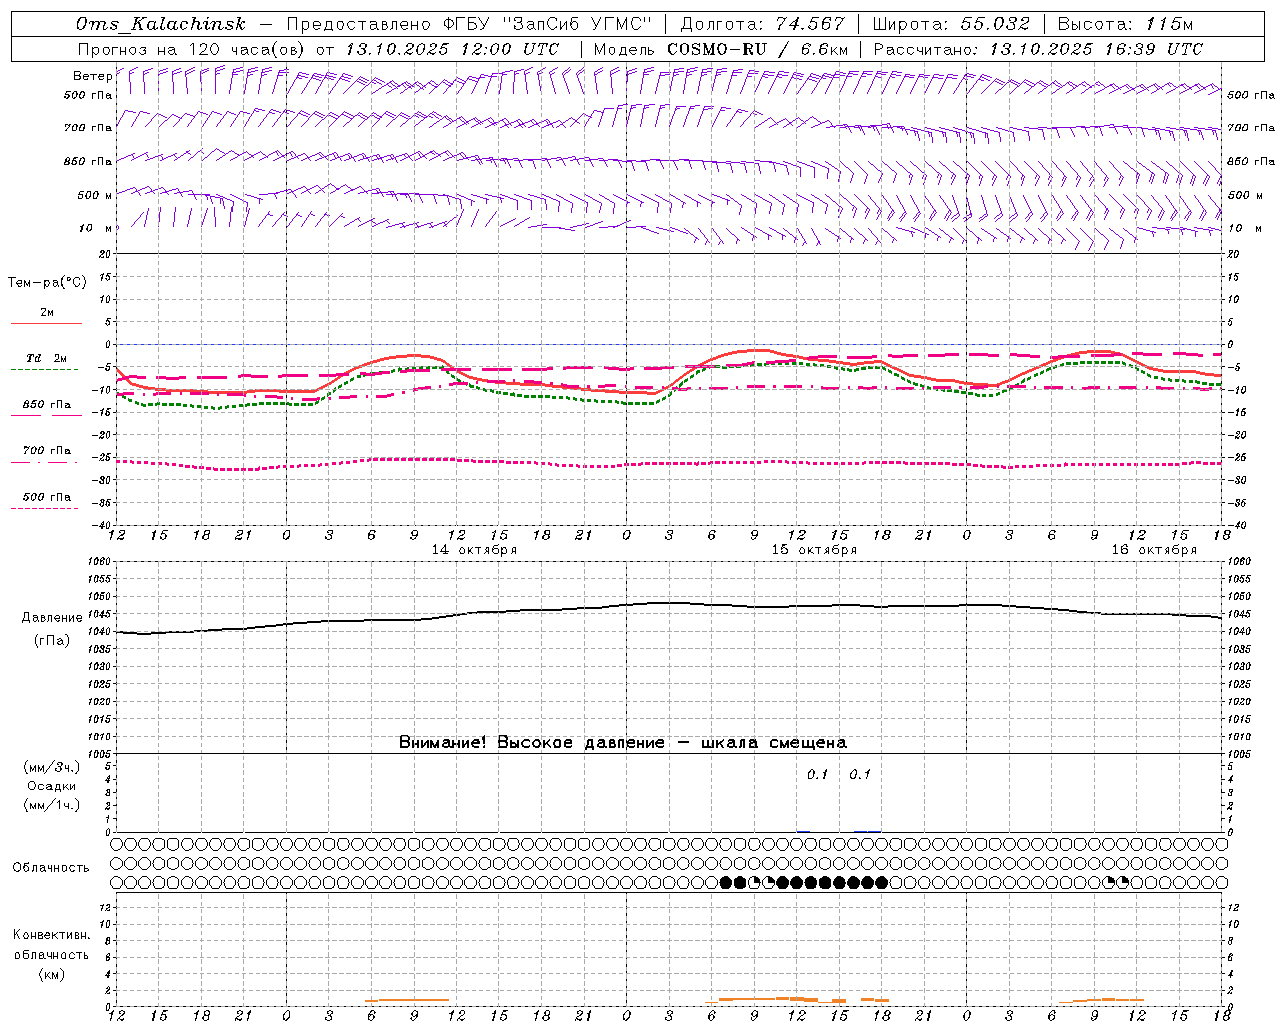1280x1024 pixels.
Task: Click the "Тем-ра(°C)" temperature panel label
Action: point(47,283)
